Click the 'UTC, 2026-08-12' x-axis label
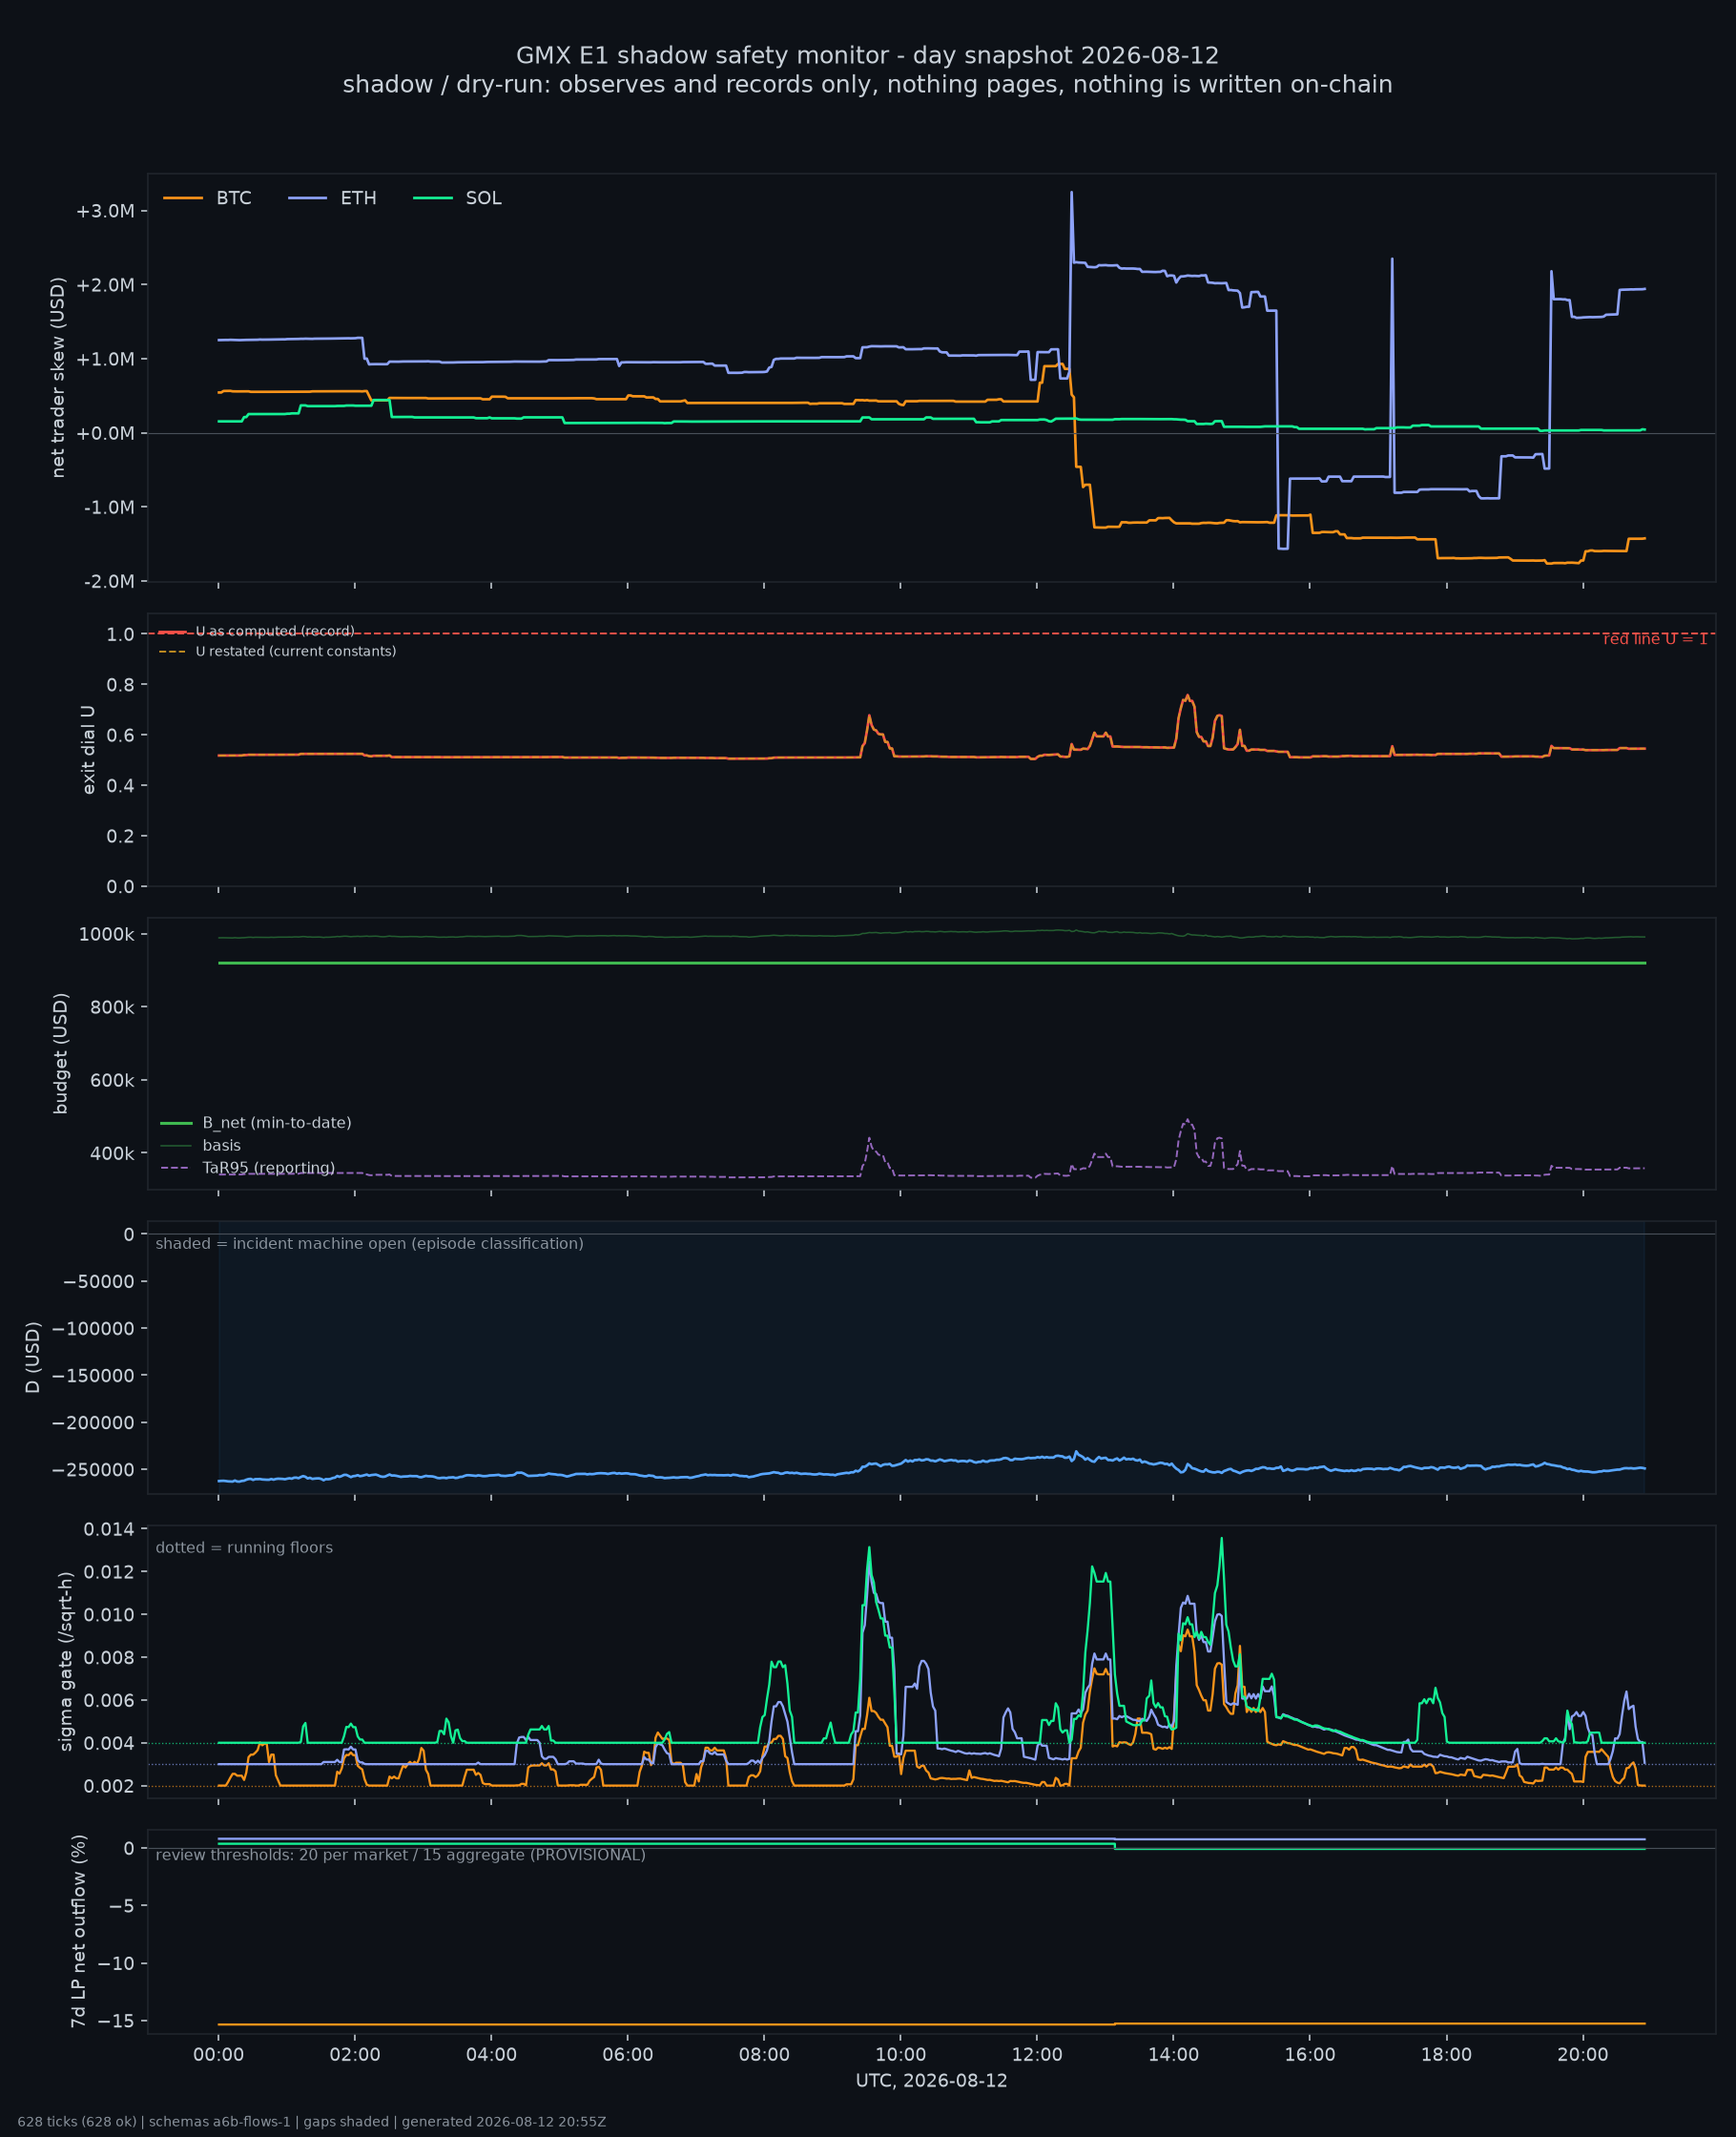This screenshot has height=2137, width=1736. [932, 2081]
